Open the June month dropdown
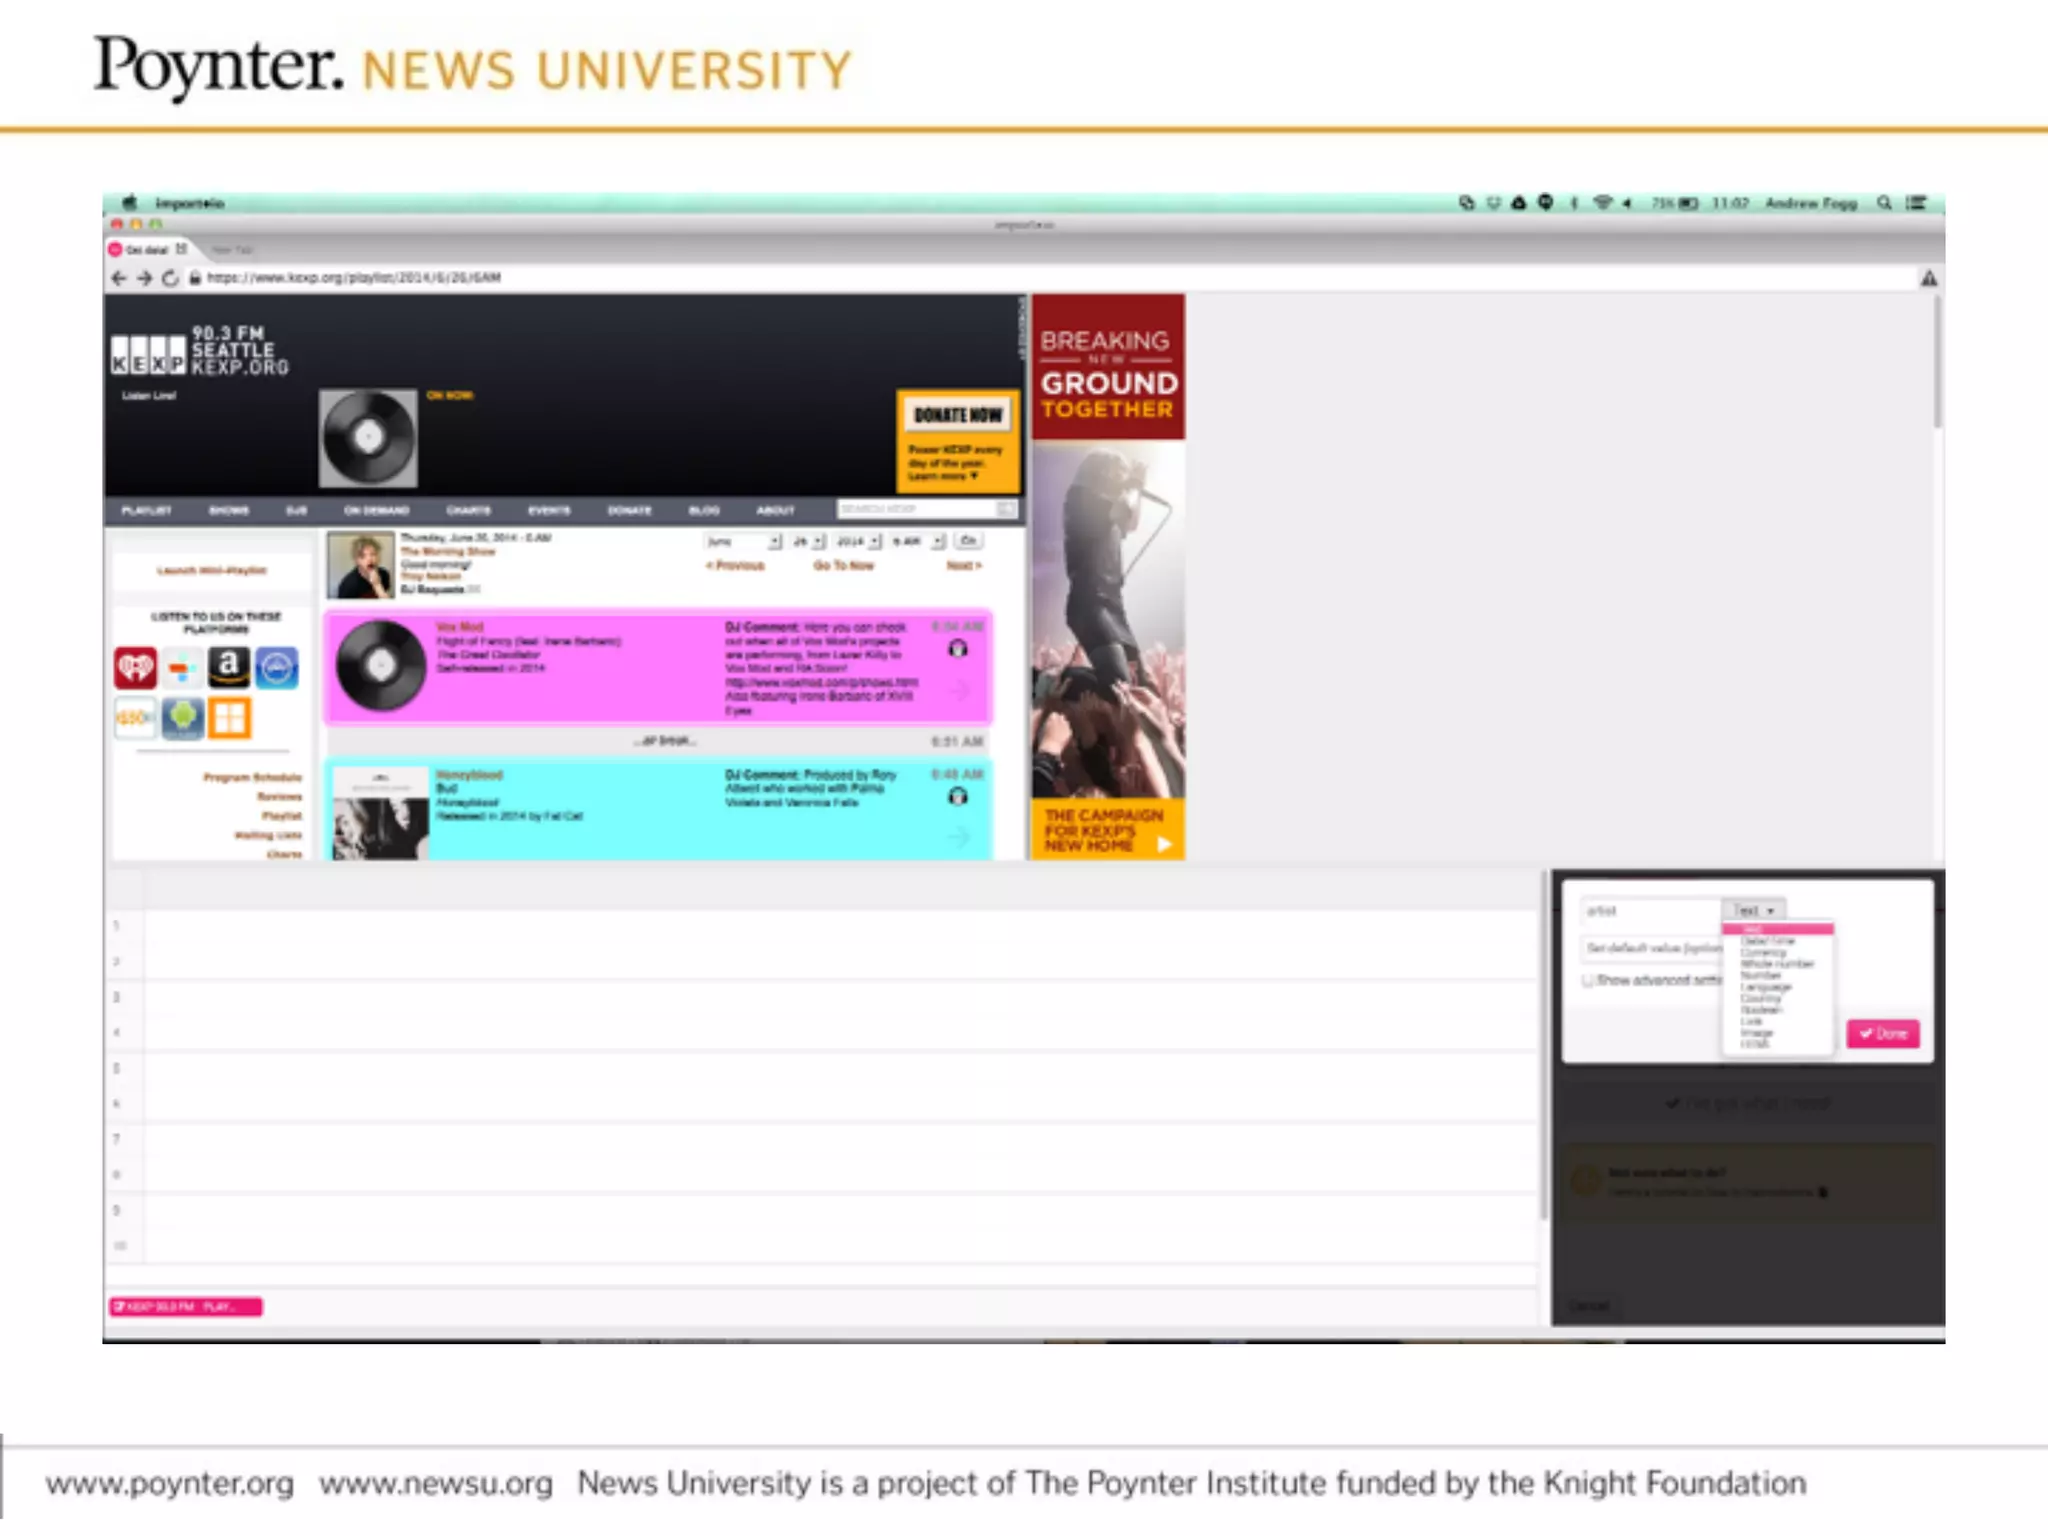Screen dimensions: 2048x1536 click(x=743, y=541)
